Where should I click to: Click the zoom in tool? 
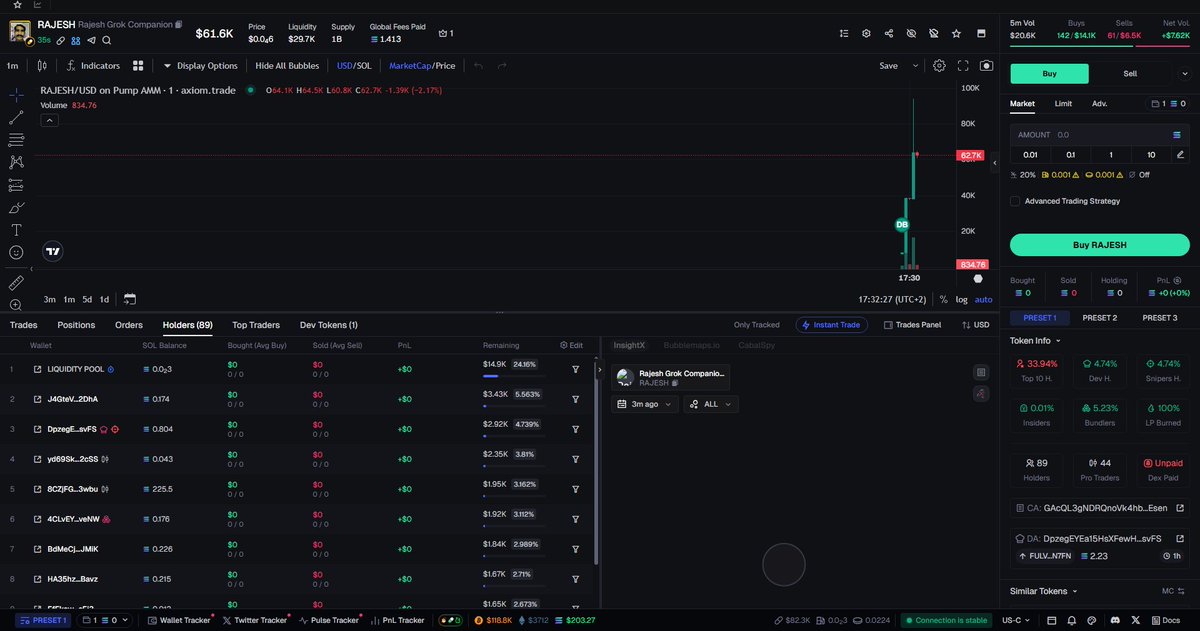(16, 305)
